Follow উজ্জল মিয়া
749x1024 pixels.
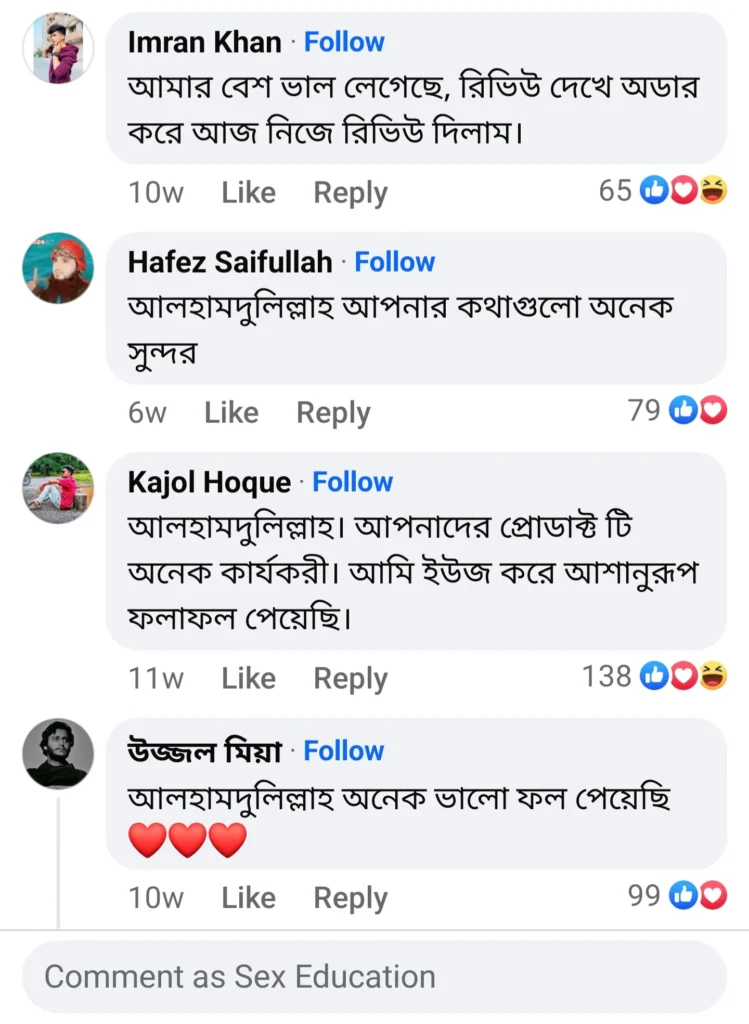click(x=343, y=750)
